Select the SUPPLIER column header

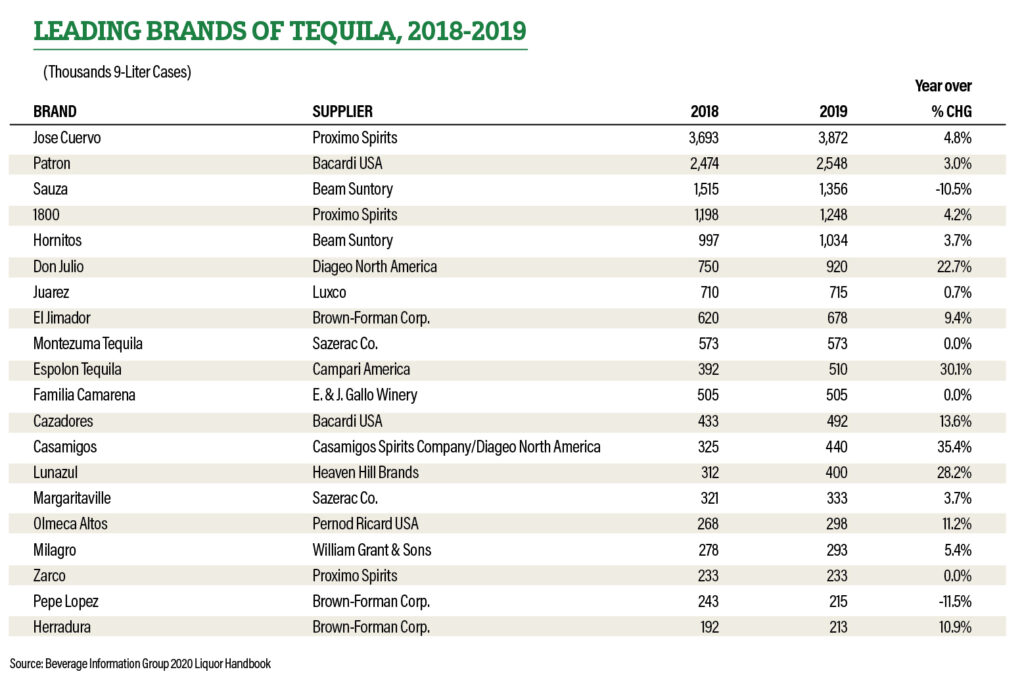342,112
